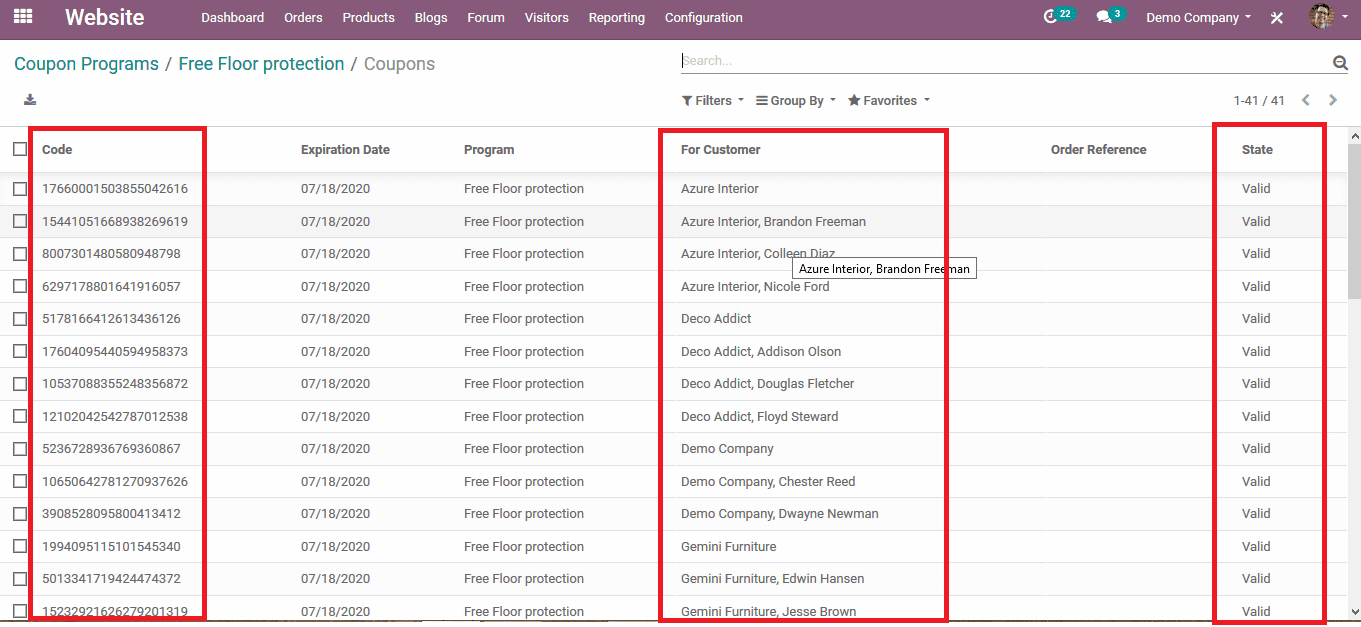
Task: Toggle the select-all checkbox in header
Action: click(20, 149)
